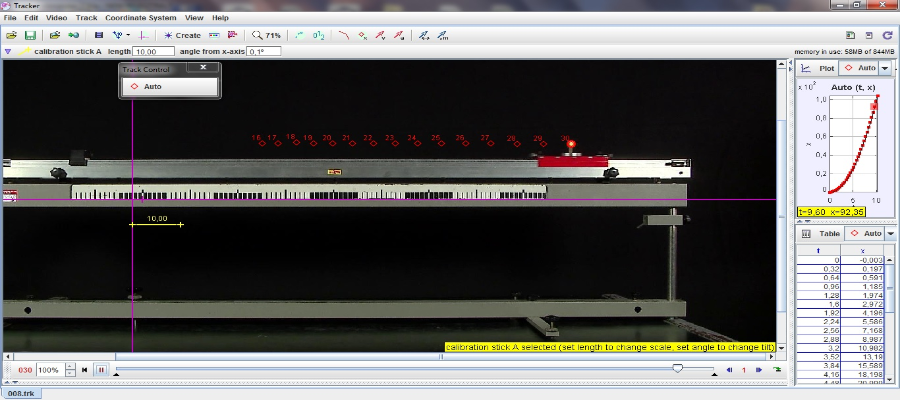Click the red frame counter 030
The image size is (900, 400).
pyautogui.click(x=25, y=370)
